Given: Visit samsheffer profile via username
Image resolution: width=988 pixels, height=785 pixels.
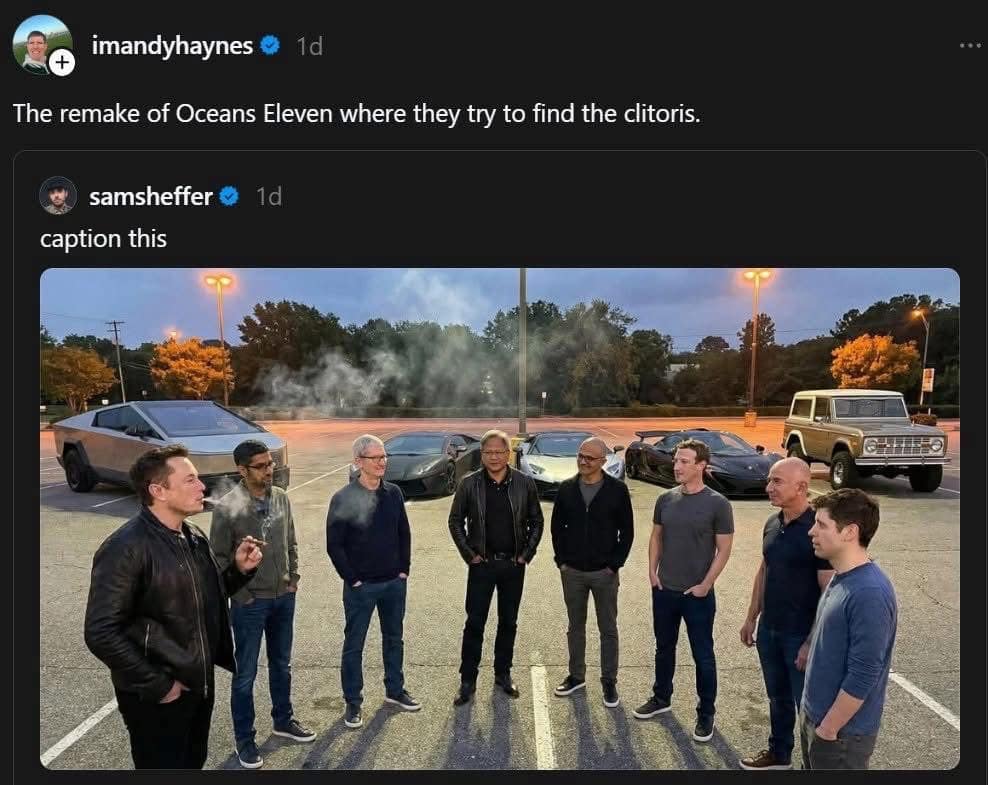Looking at the screenshot, I should (x=150, y=196).
